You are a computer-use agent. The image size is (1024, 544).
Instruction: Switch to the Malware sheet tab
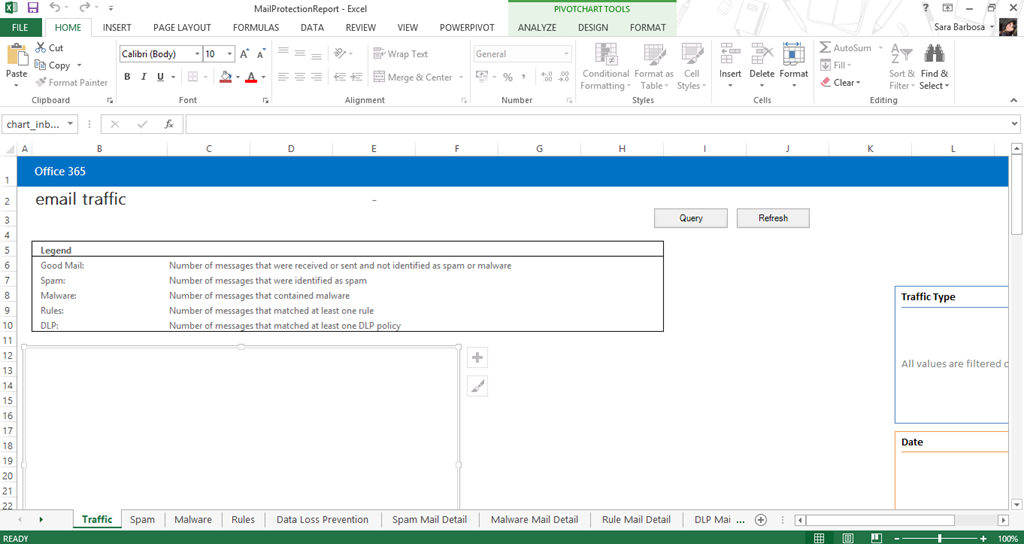coord(193,520)
